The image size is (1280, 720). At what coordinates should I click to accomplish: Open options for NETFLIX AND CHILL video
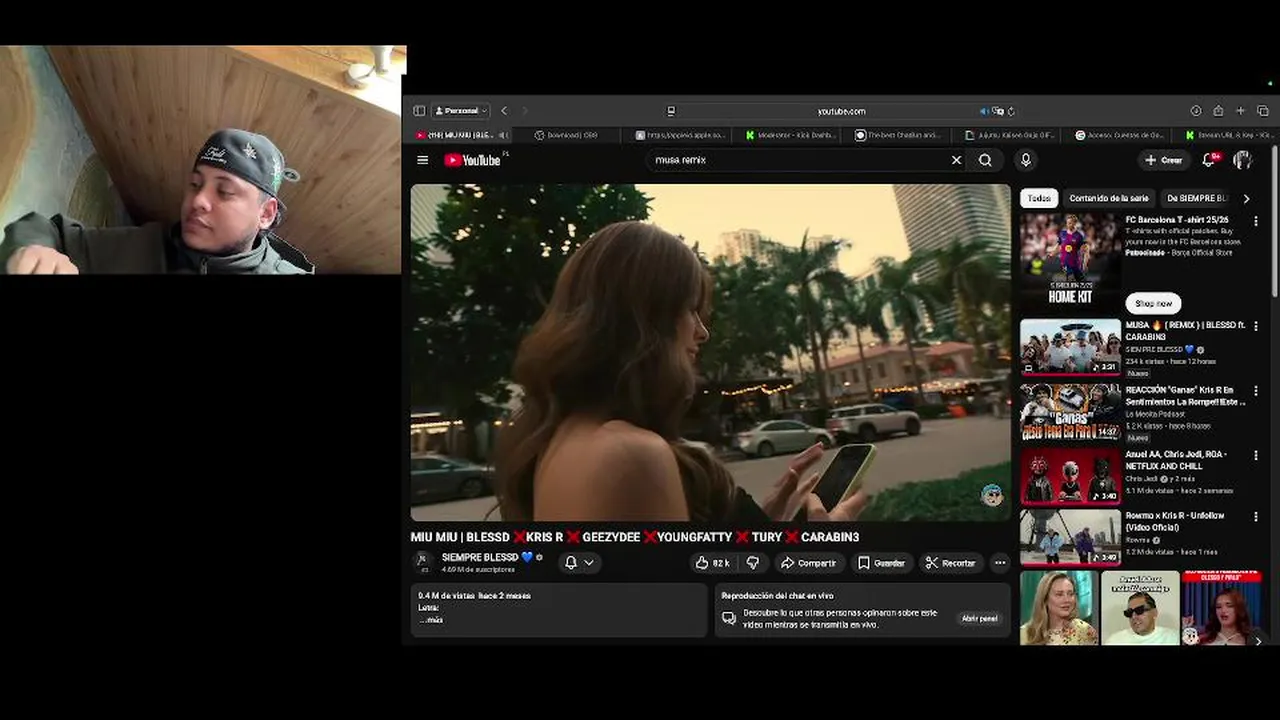(x=1256, y=455)
